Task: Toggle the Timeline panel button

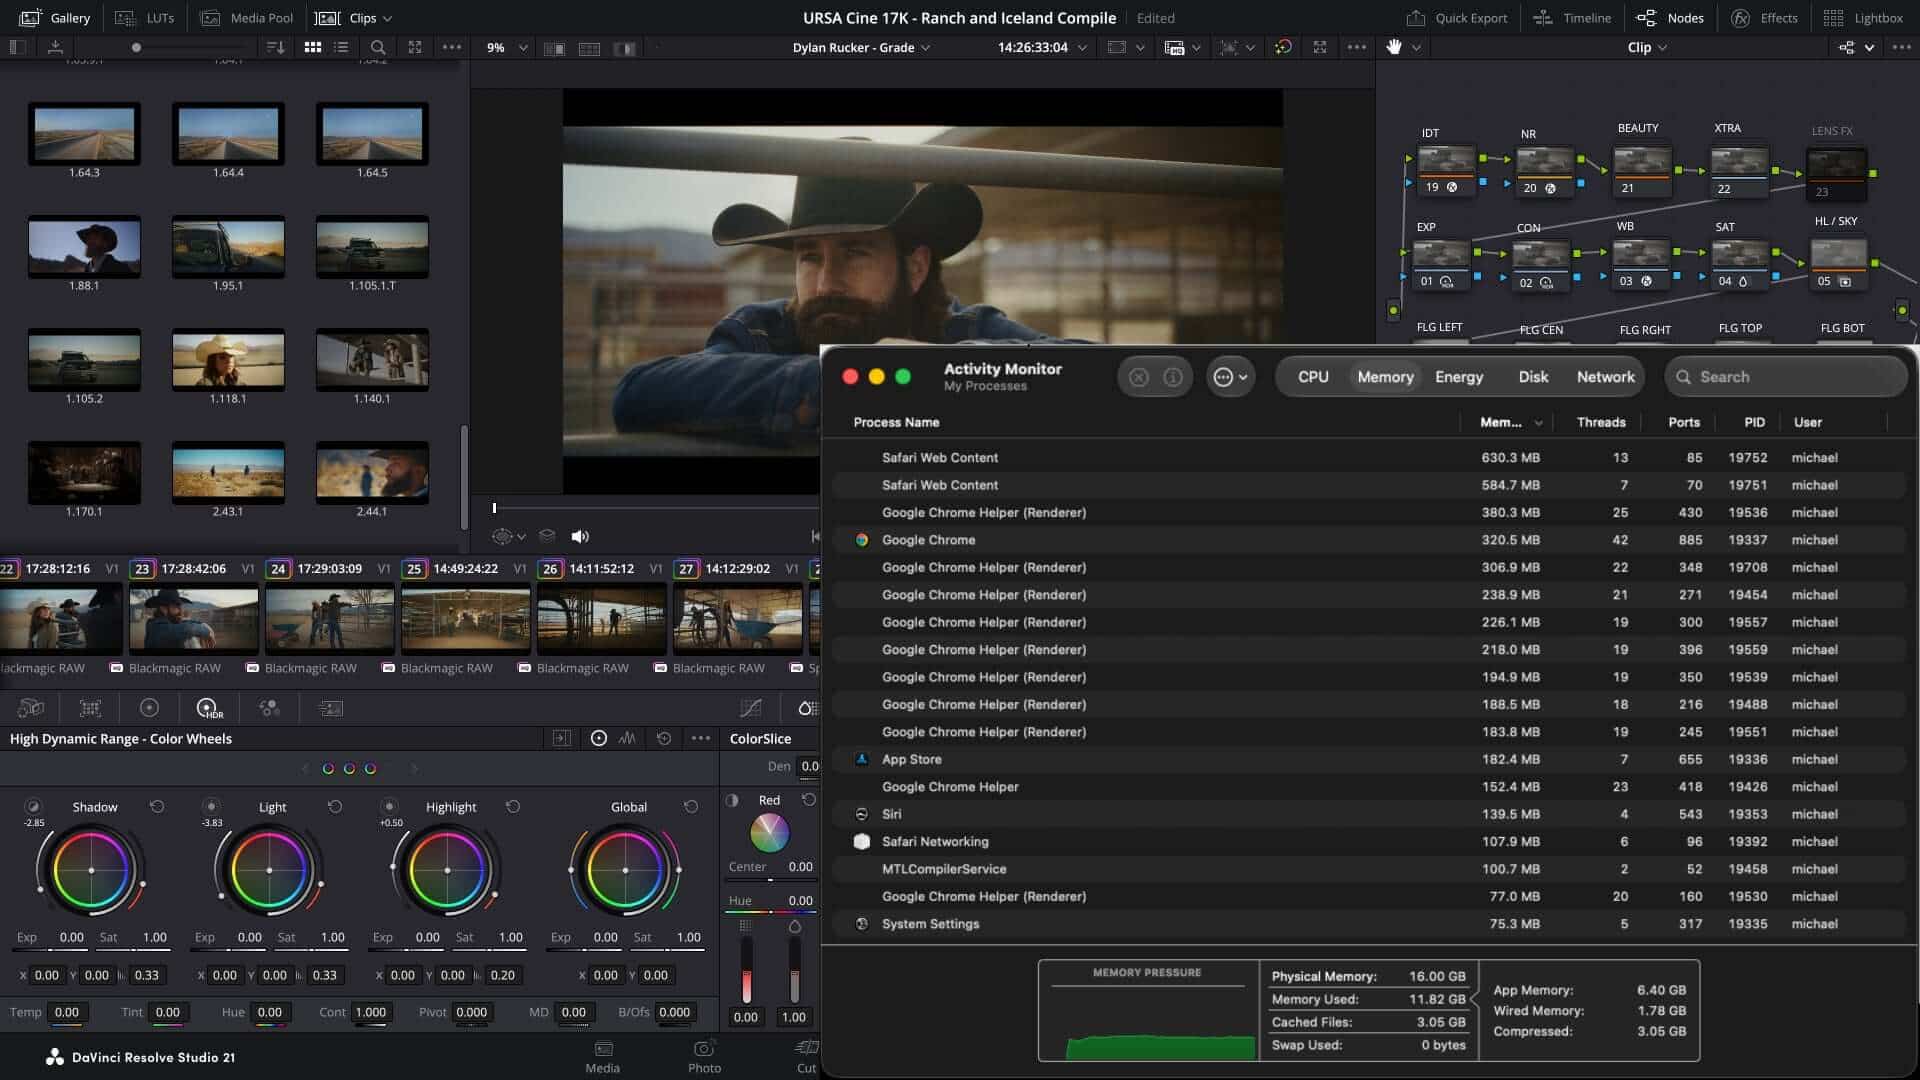Action: tap(1573, 18)
